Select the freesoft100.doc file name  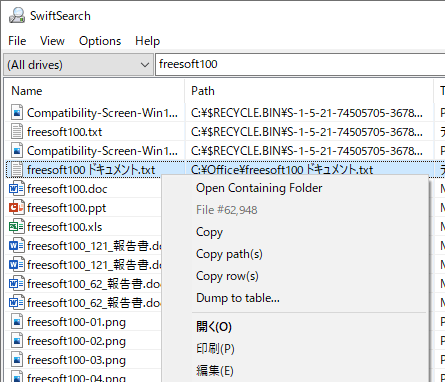[67, 189]
